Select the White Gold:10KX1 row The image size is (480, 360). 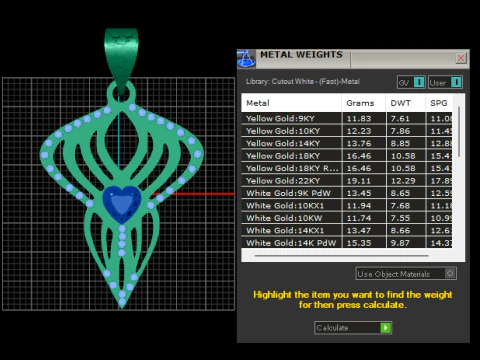point(347,206)
